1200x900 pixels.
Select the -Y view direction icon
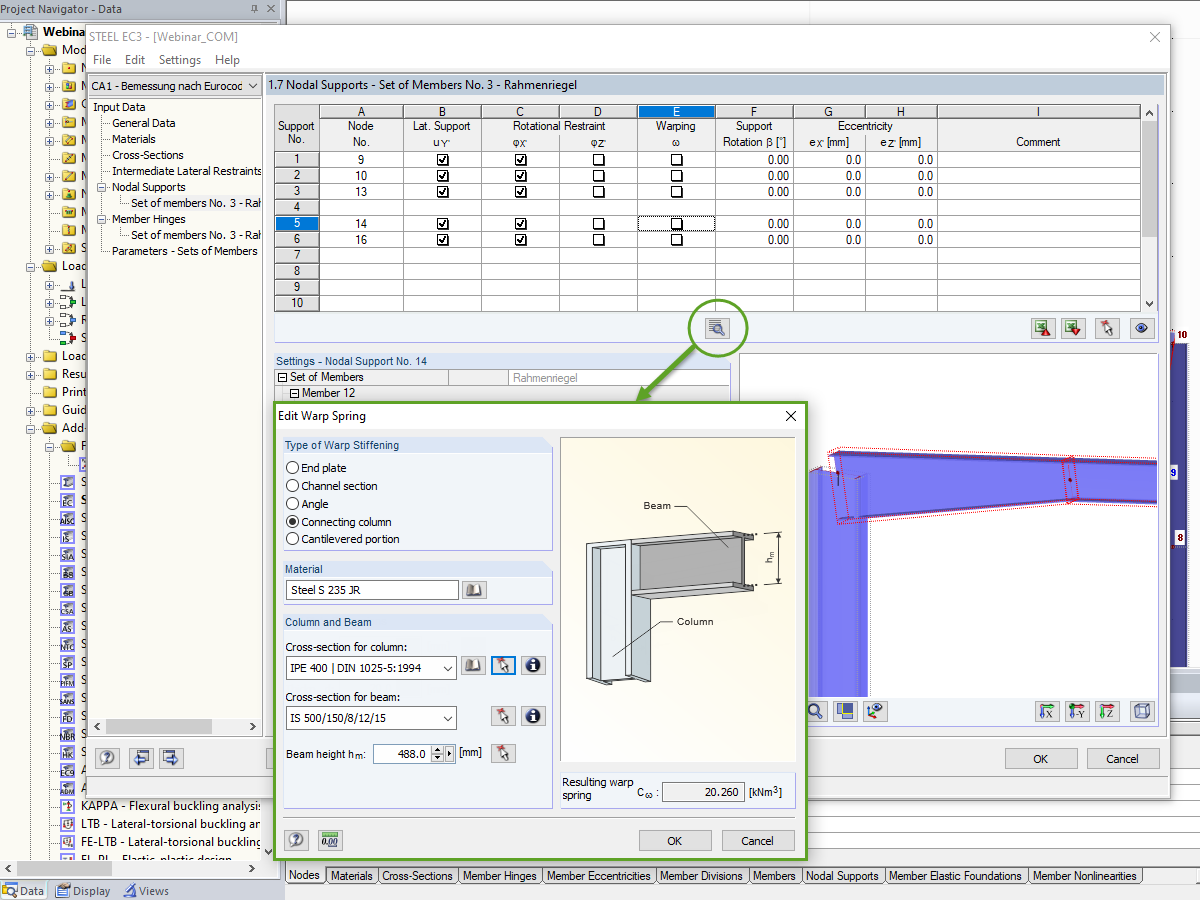tap(1077, 710)
